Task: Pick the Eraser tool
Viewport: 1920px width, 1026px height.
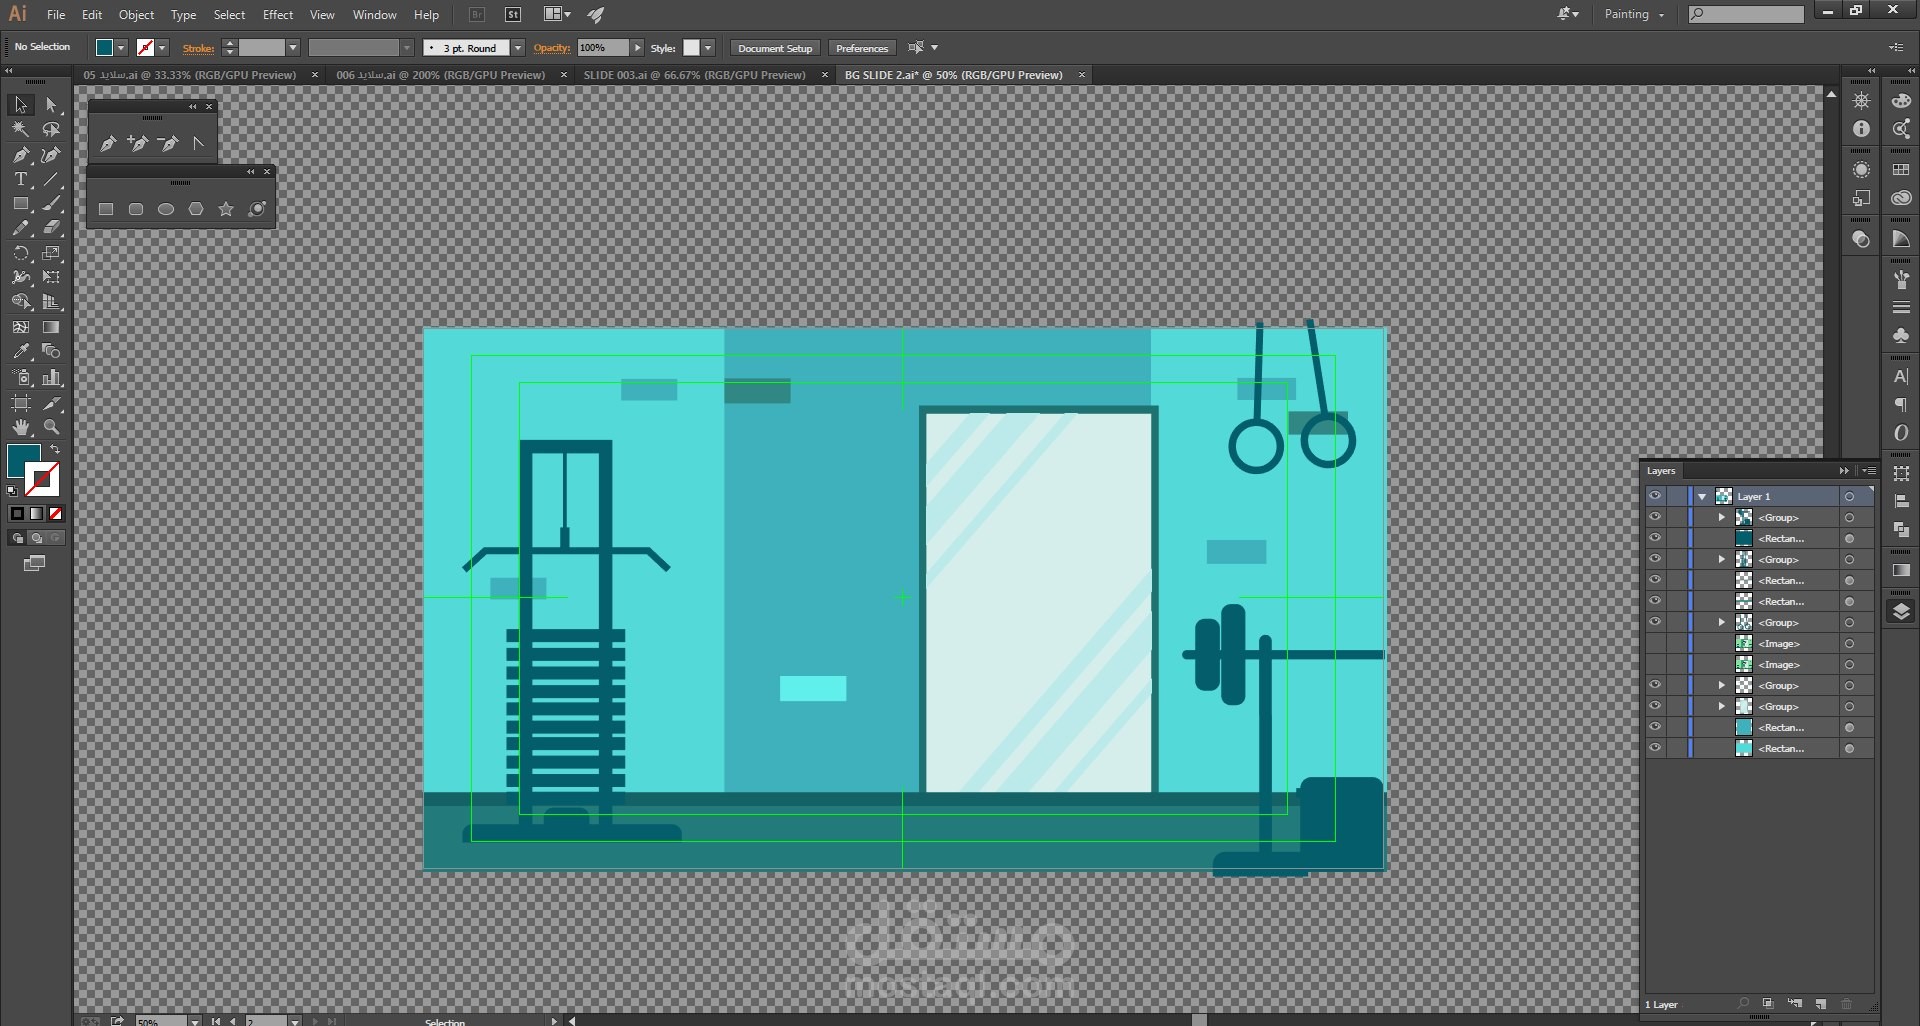Action: pyautogui.click(x=51, y=228)
